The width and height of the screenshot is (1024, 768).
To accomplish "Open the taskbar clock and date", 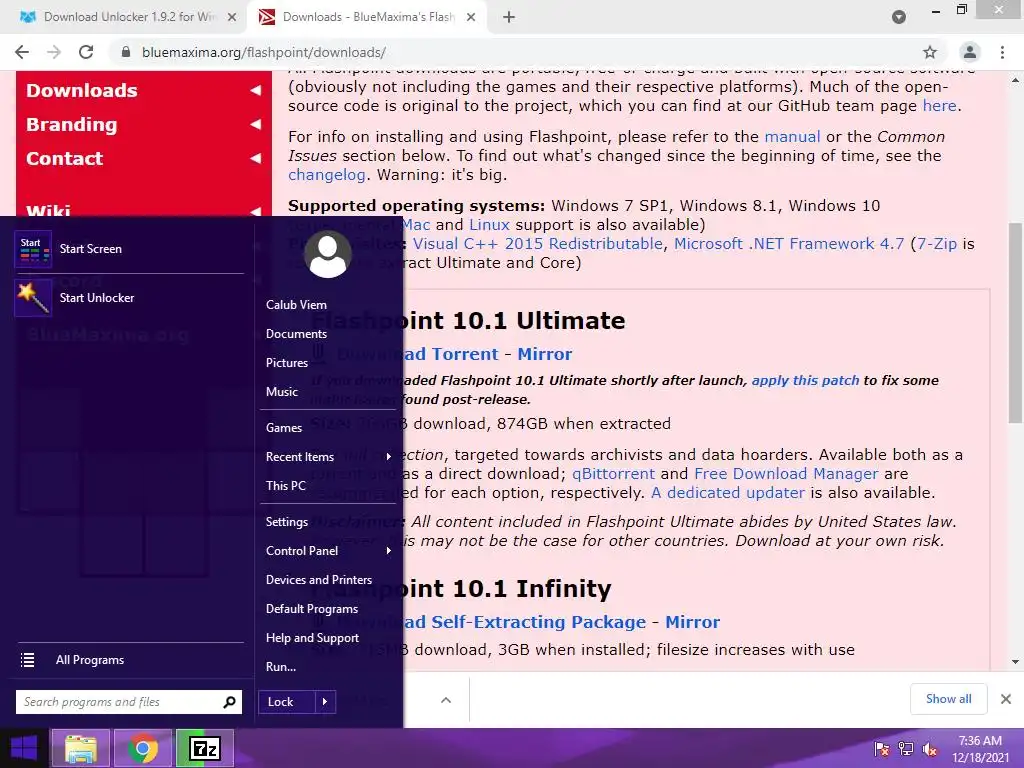I will click(980, 749).
